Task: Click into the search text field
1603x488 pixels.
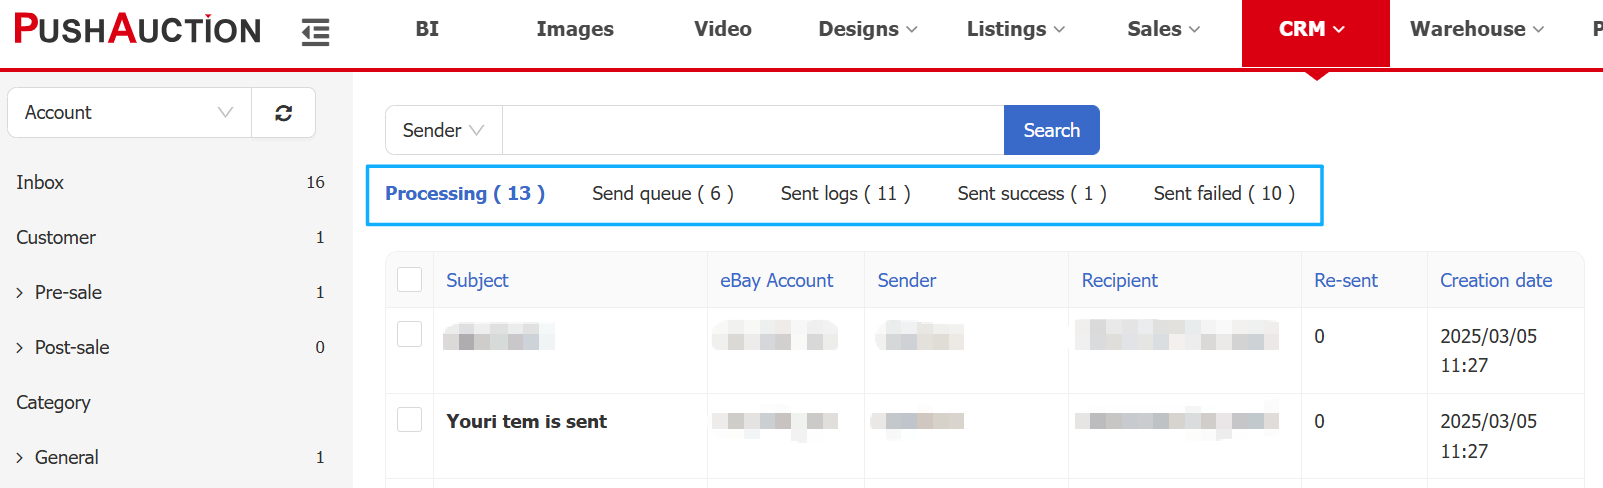Action: 752,131
